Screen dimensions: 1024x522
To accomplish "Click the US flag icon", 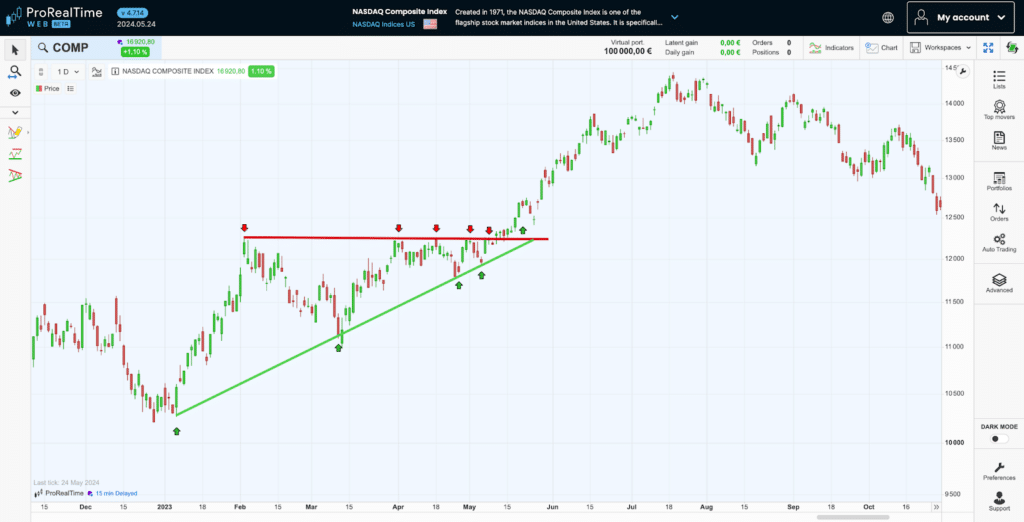I will point(430,24).
